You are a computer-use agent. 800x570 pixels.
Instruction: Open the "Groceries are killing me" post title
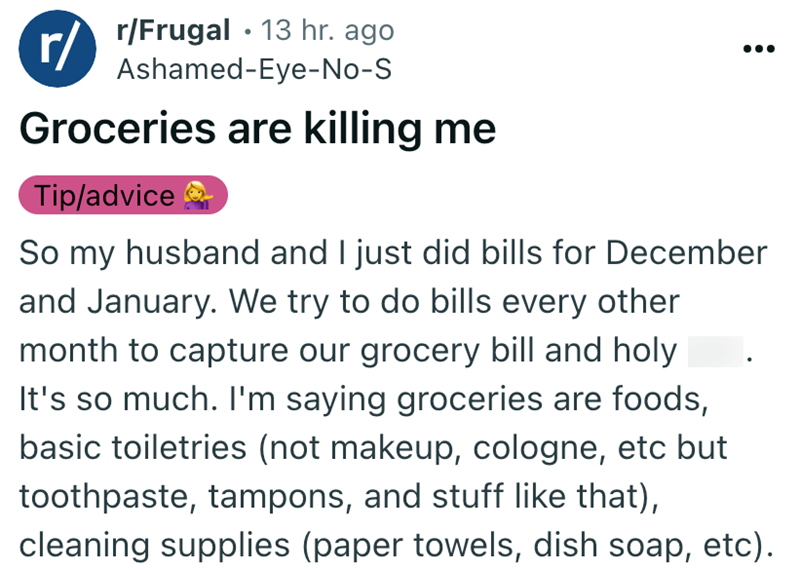[x=258, y=131]
